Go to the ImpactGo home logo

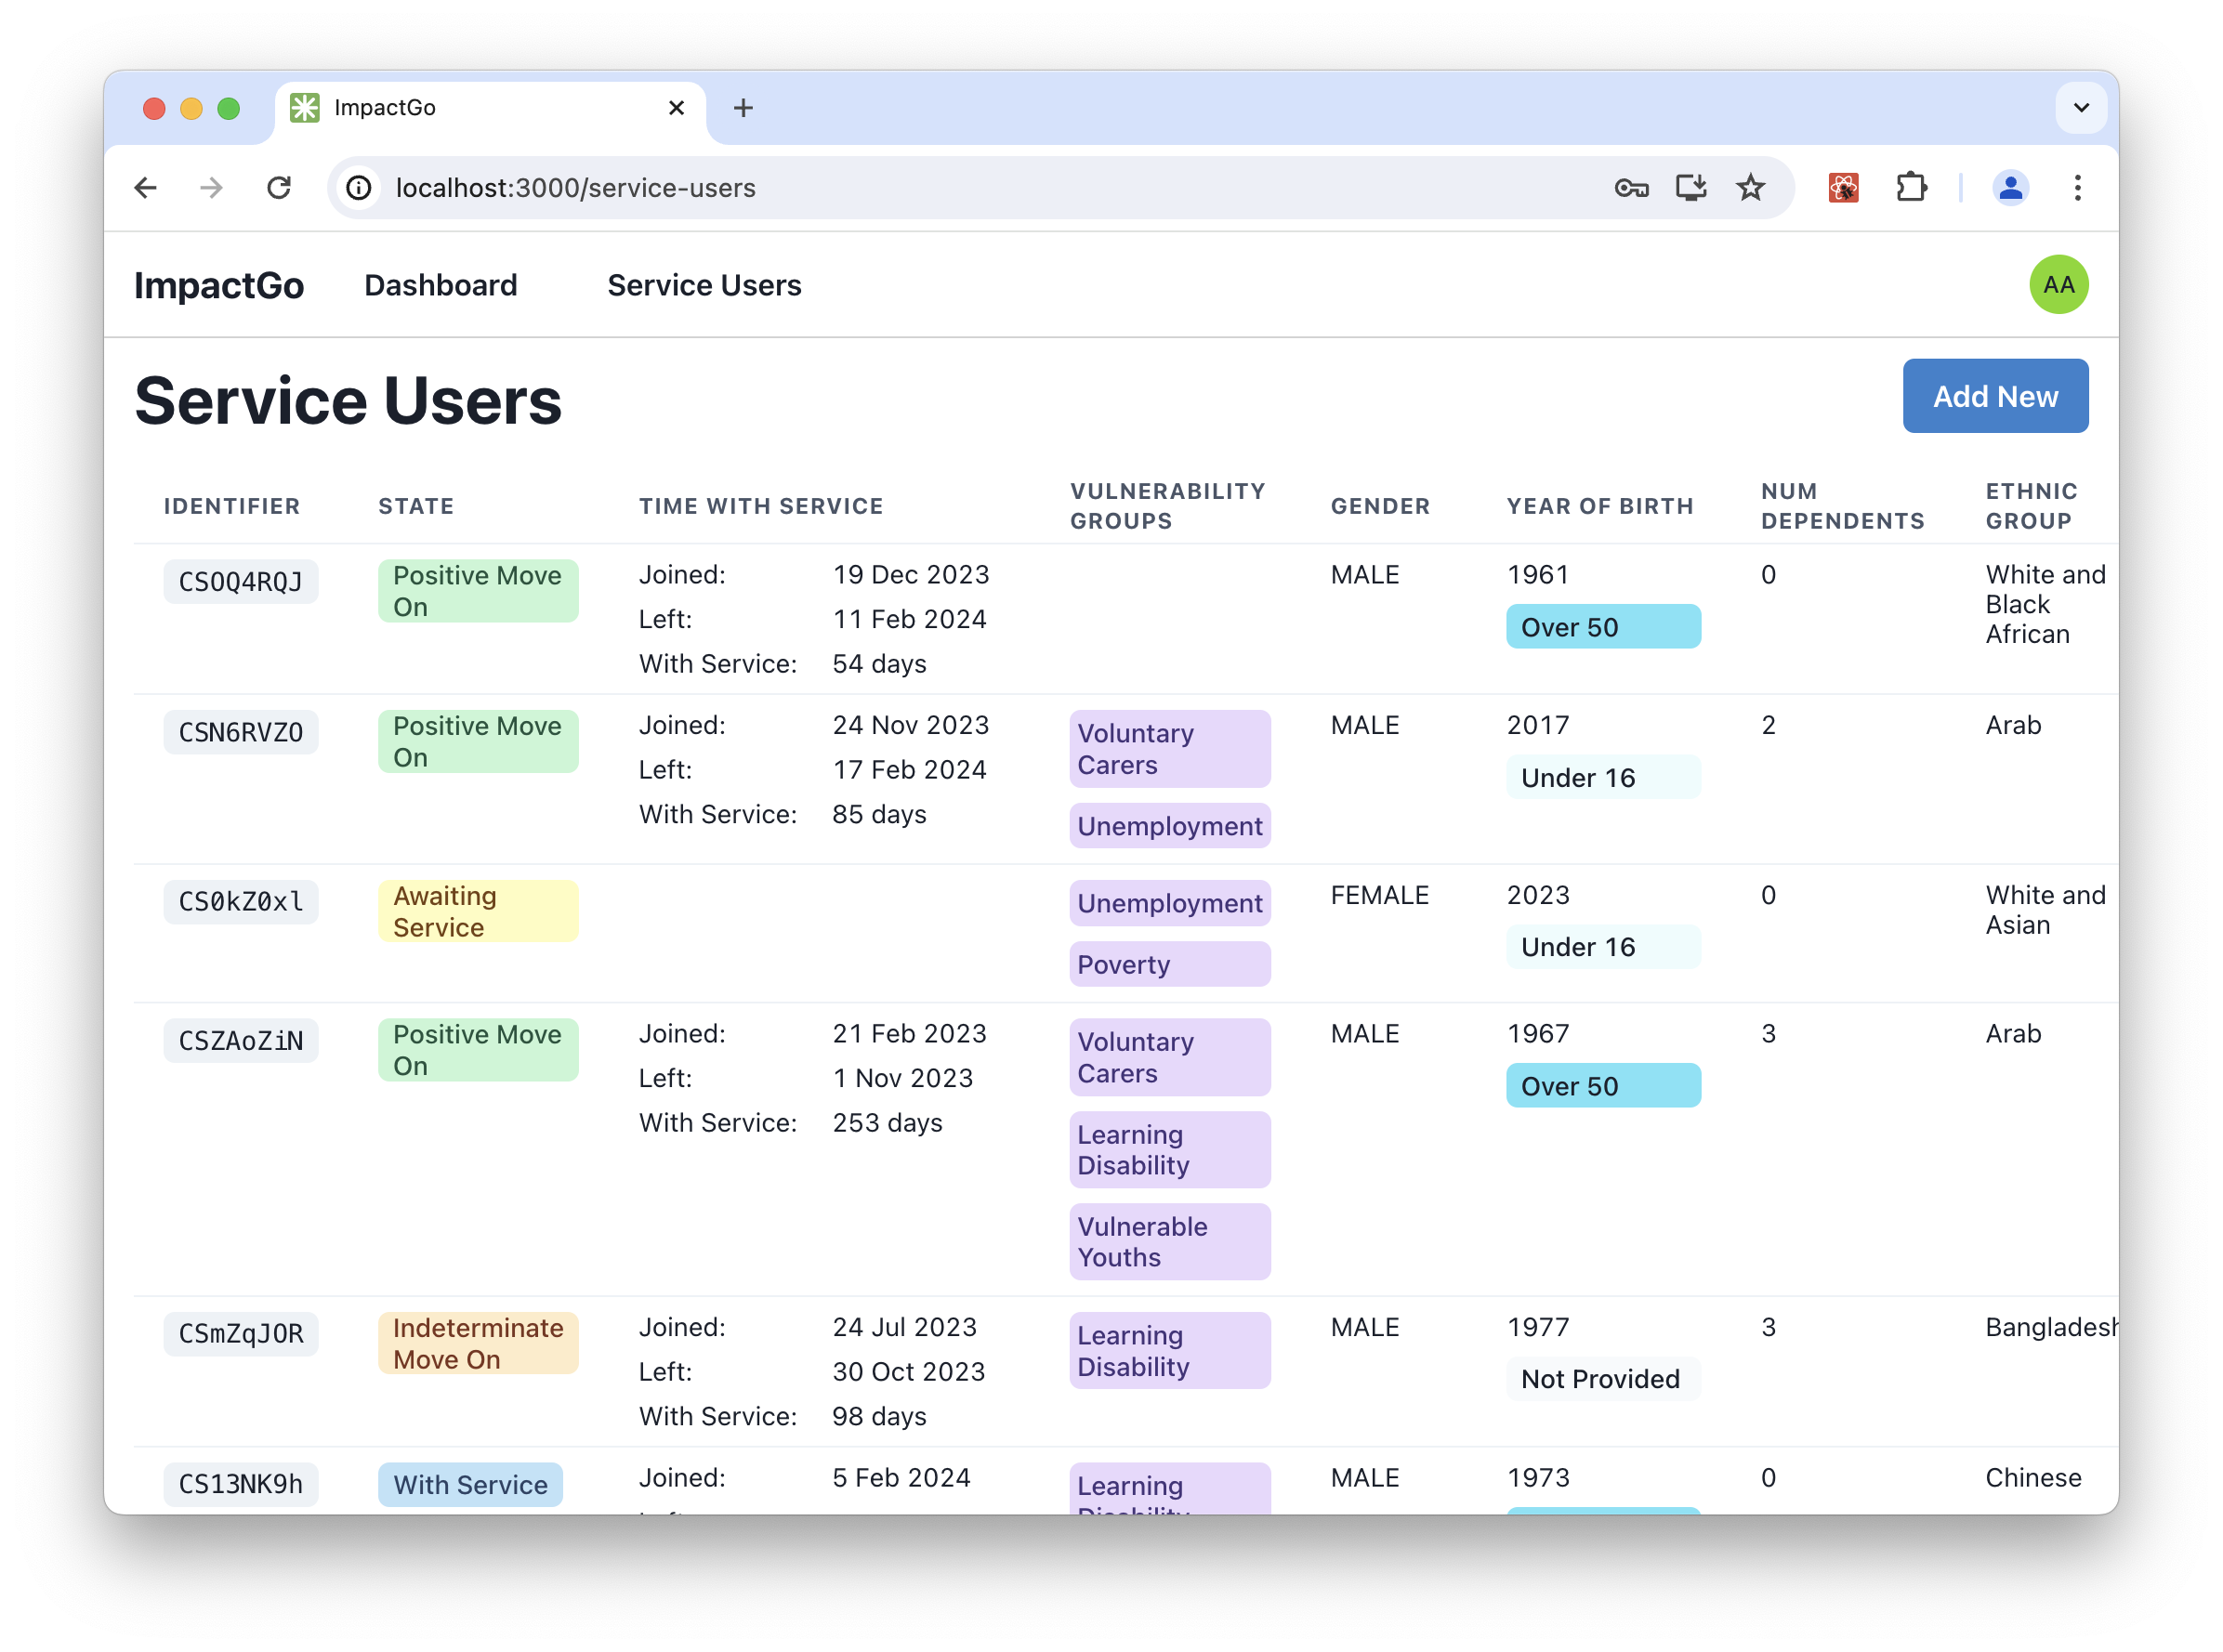(219, 286)
